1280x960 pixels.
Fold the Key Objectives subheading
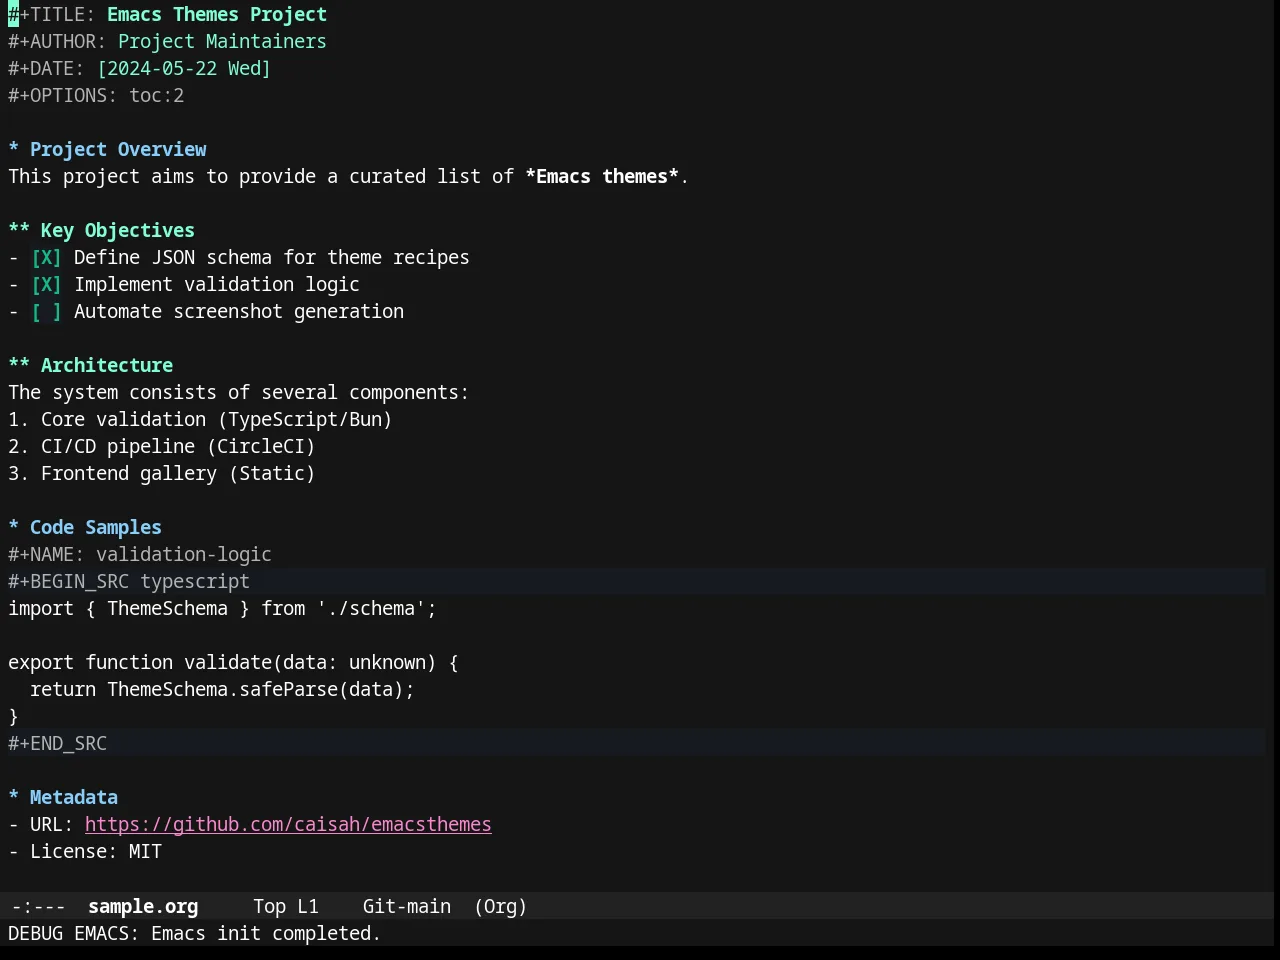[19, 230]
